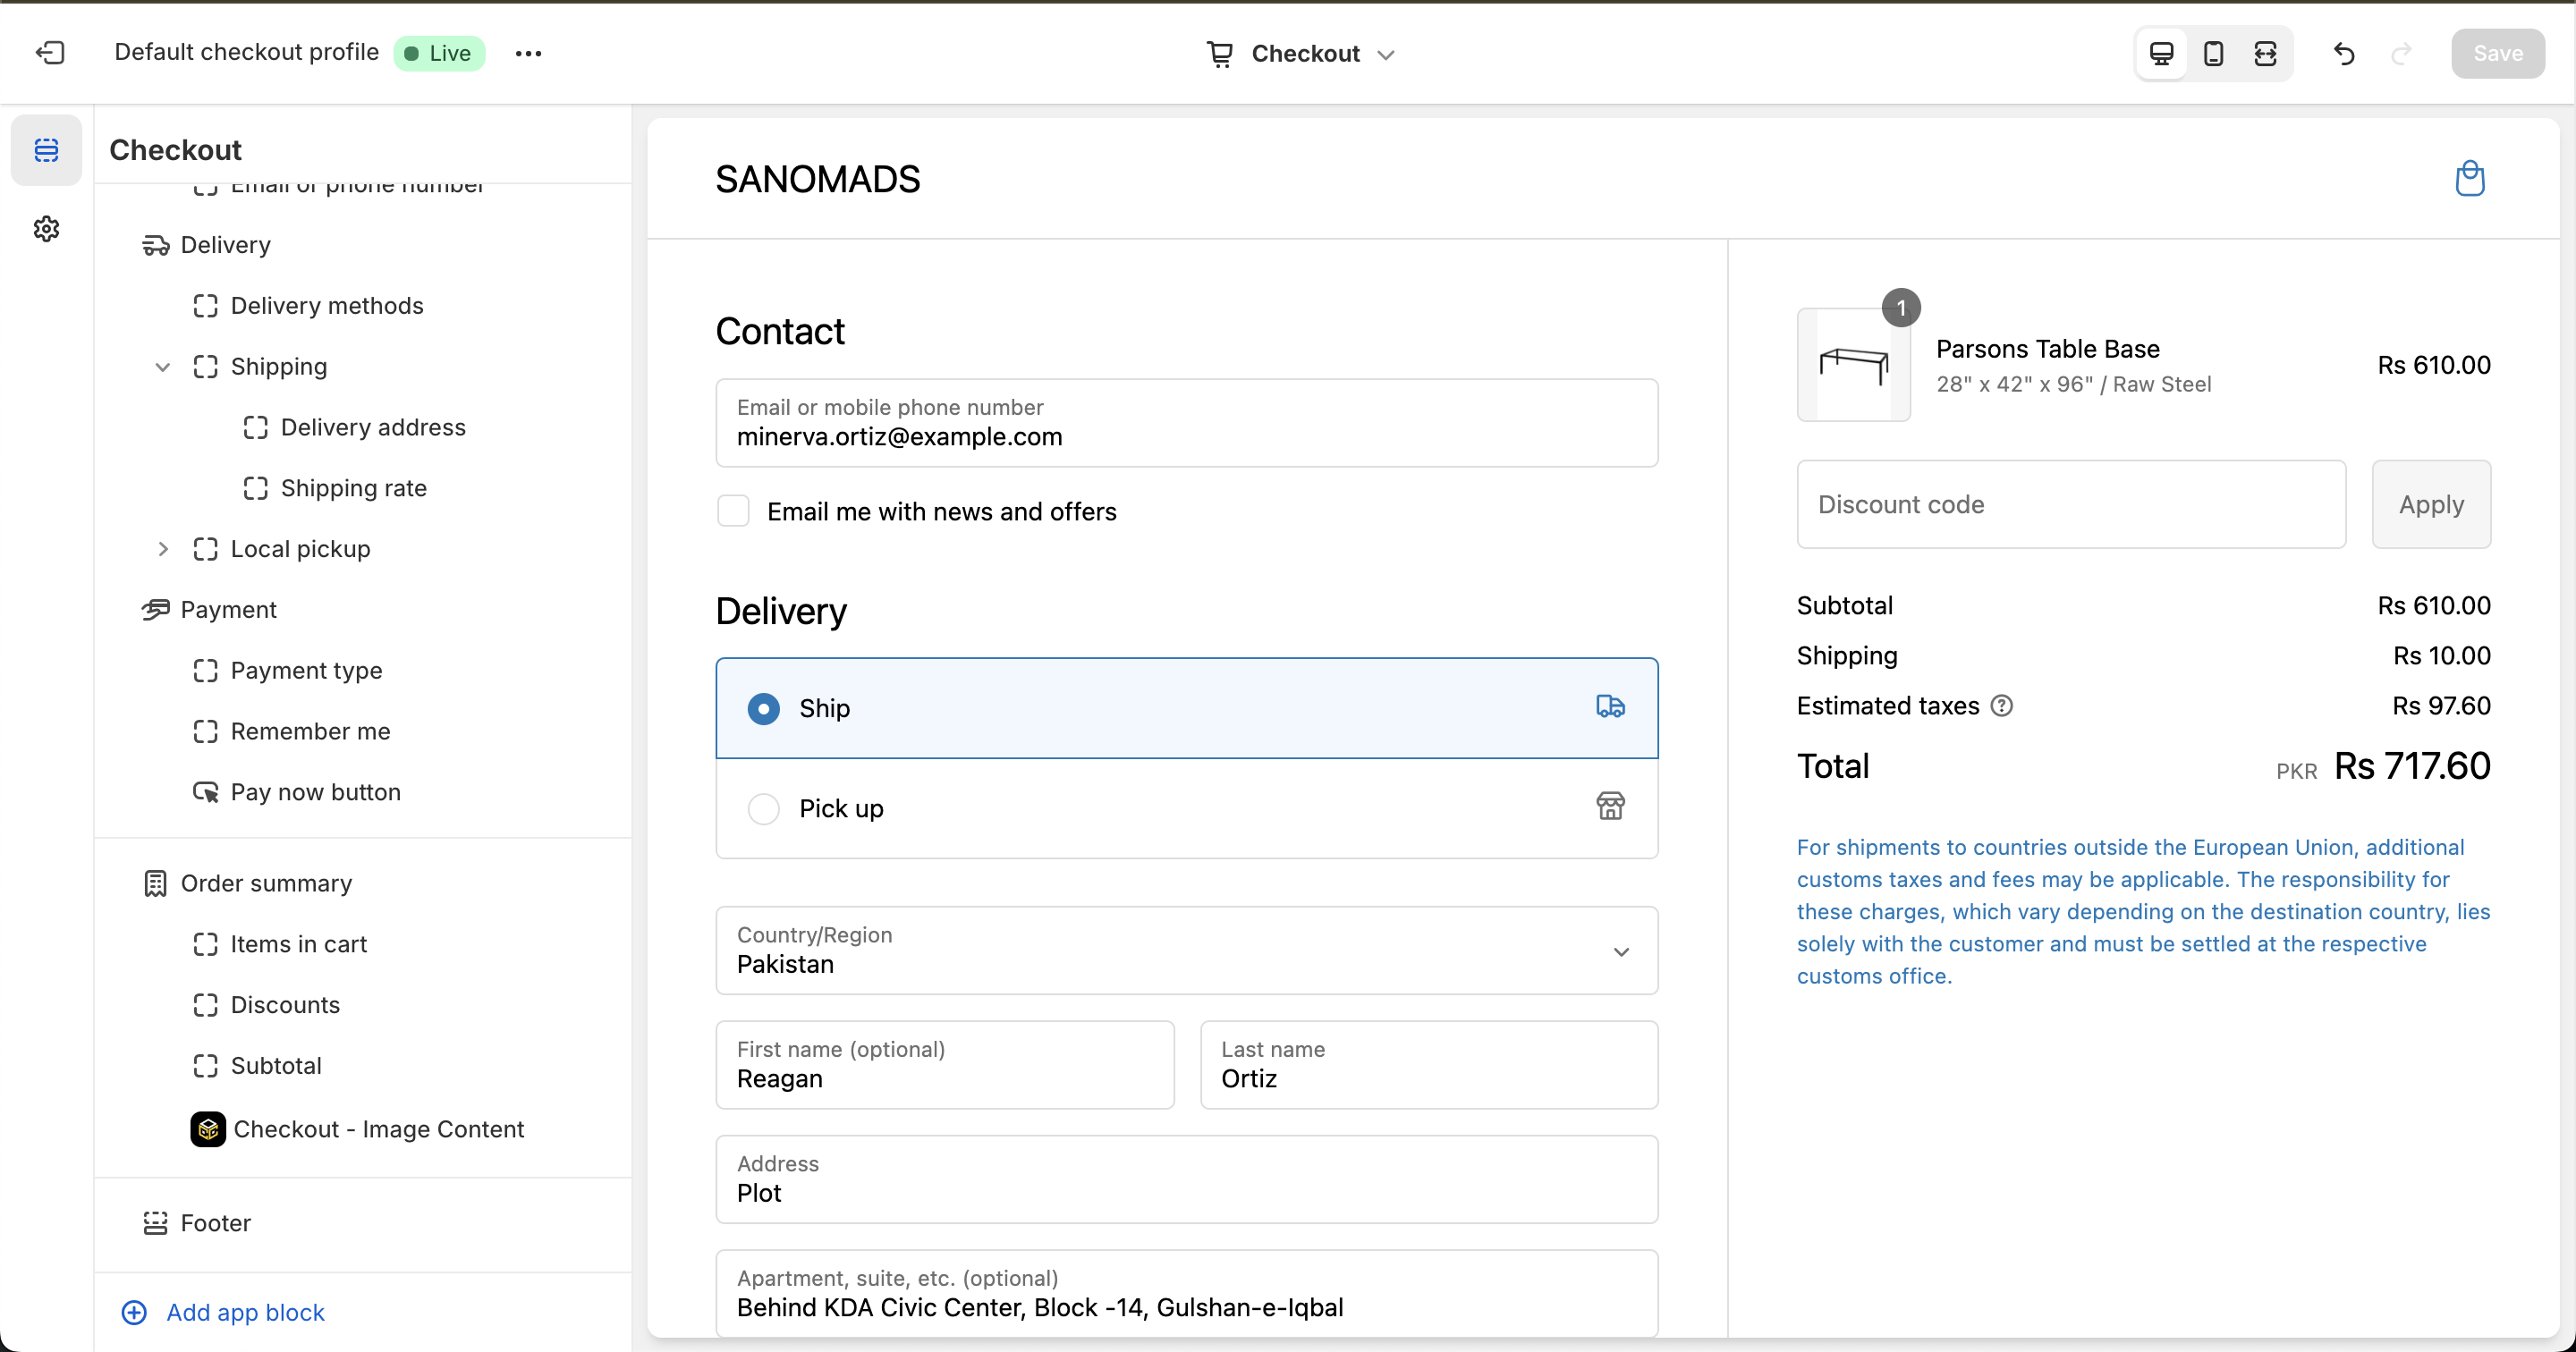Select the Ship delivery radio option
2576x1352 pixels.
(x=764, y=708)
